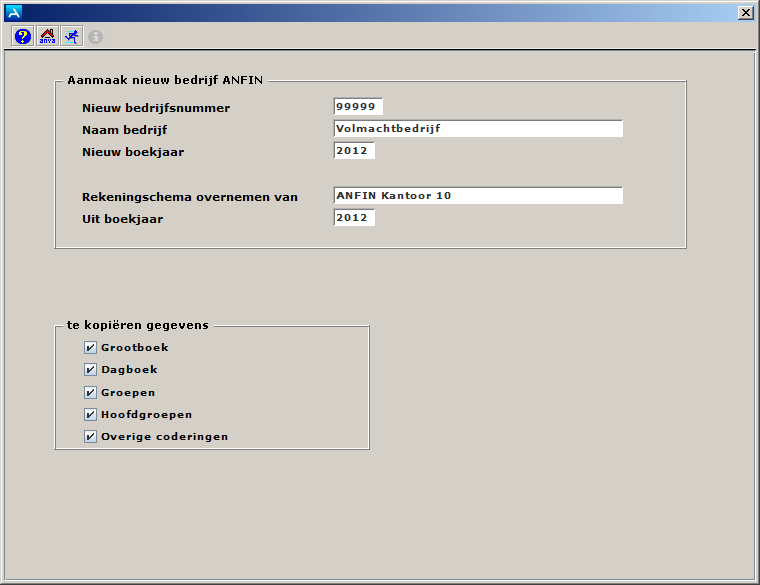The image size is (760, 585).
Task: Click the blue question mark help icon
Action: 23,36
